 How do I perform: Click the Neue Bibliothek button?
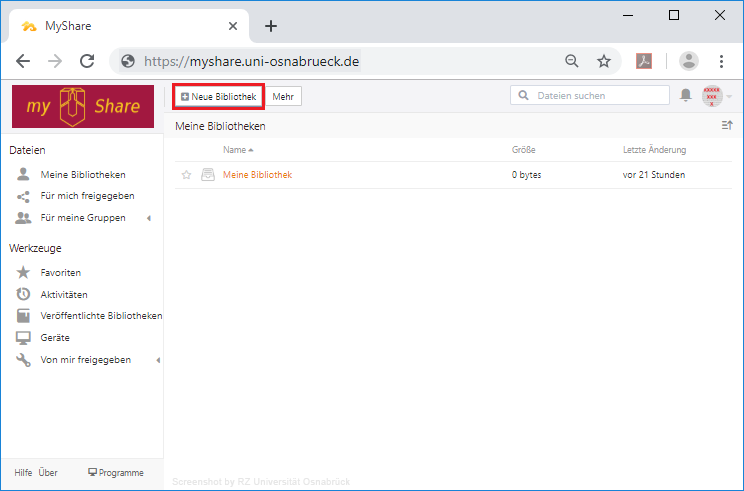pos(218,97)
